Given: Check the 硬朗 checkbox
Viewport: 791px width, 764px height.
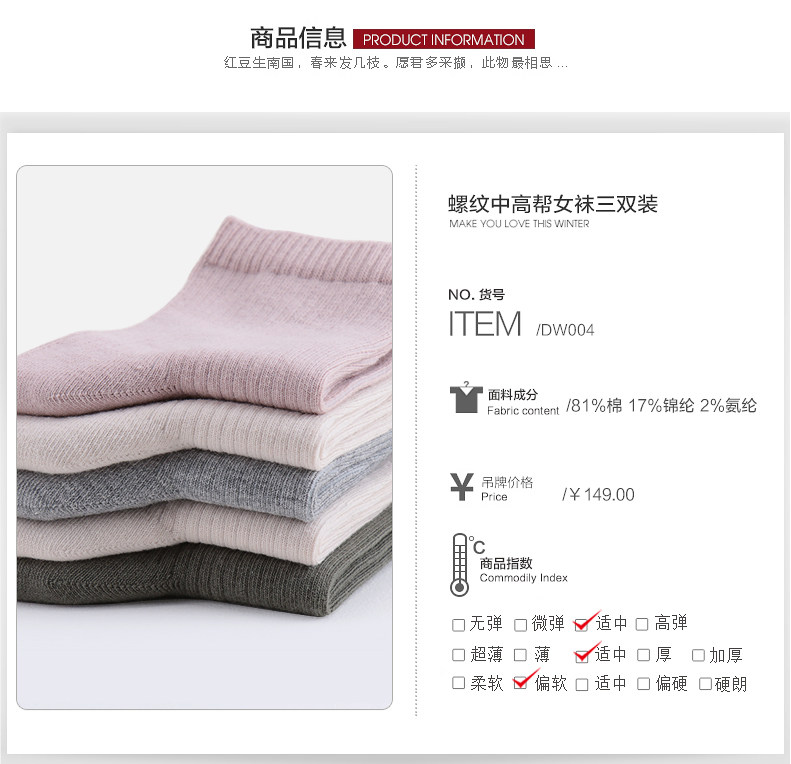Looking at the screenshot, I should [x=705, y=684].
